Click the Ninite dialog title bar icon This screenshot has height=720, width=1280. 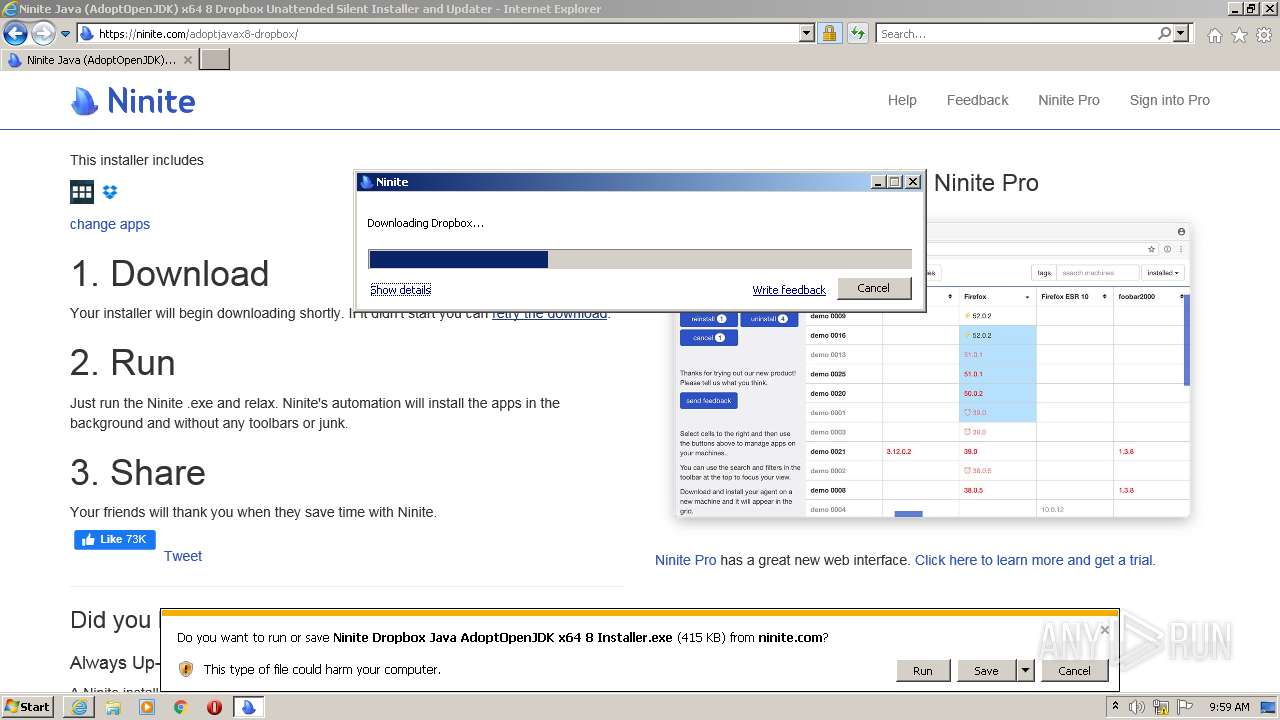(367, 182)
